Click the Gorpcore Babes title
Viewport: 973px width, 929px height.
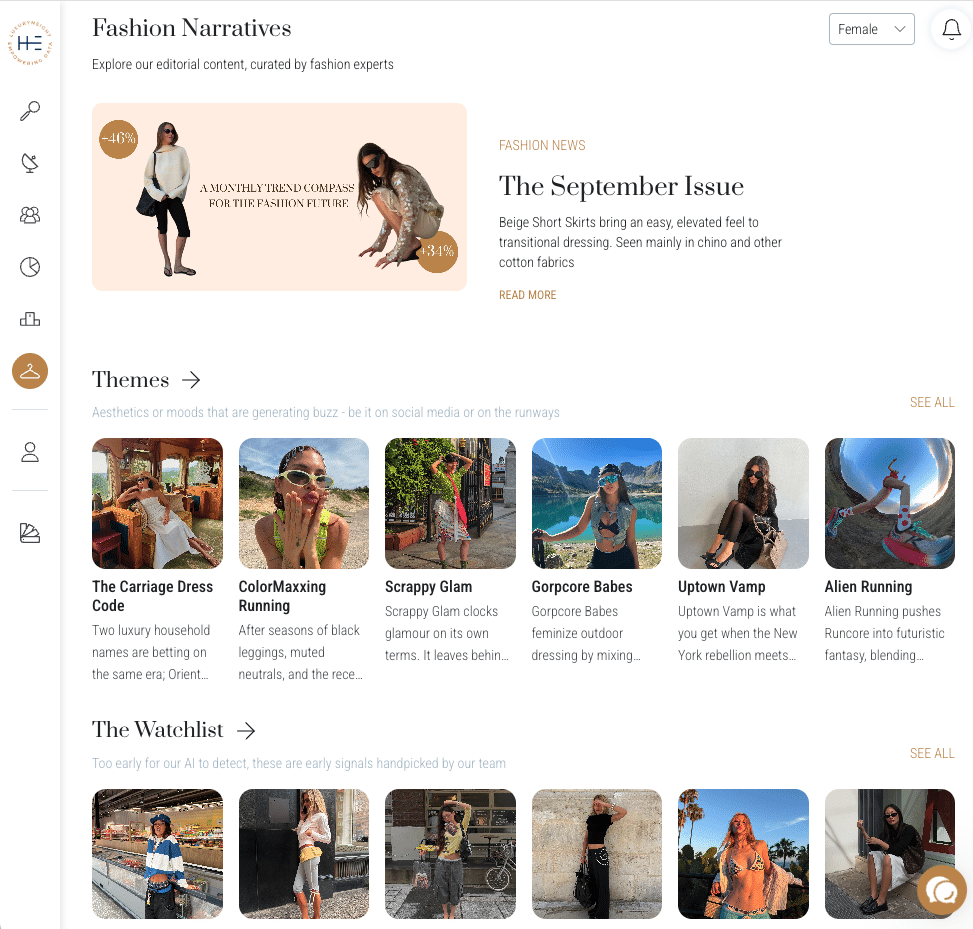pos(582,586)
